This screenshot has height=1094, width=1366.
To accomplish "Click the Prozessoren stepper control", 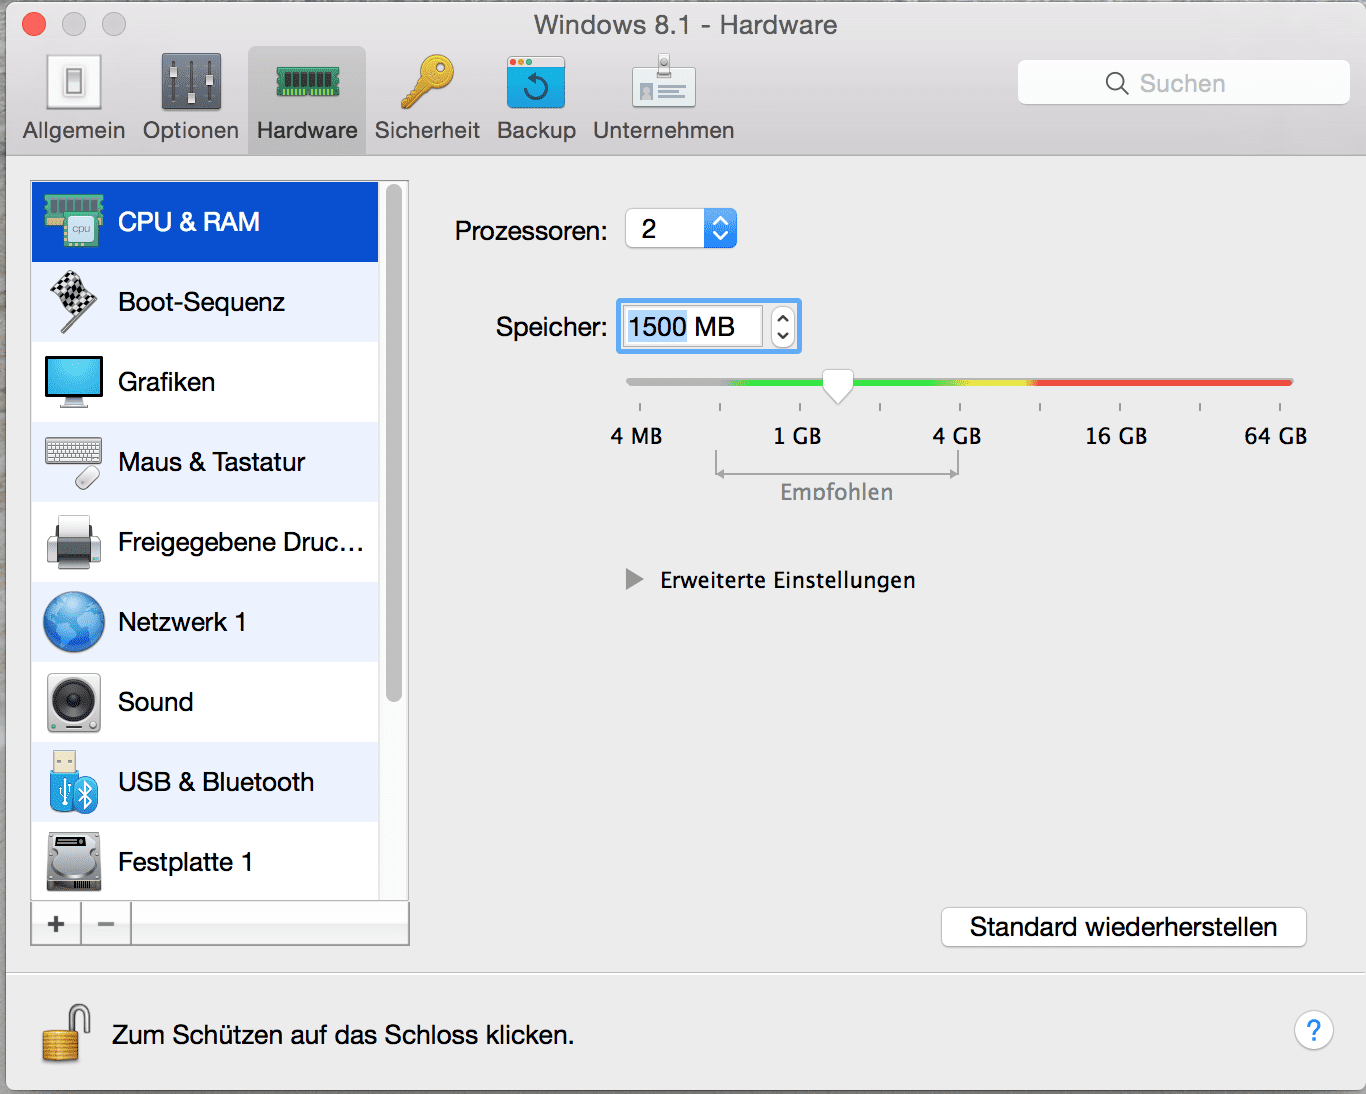I will [719, 228].
